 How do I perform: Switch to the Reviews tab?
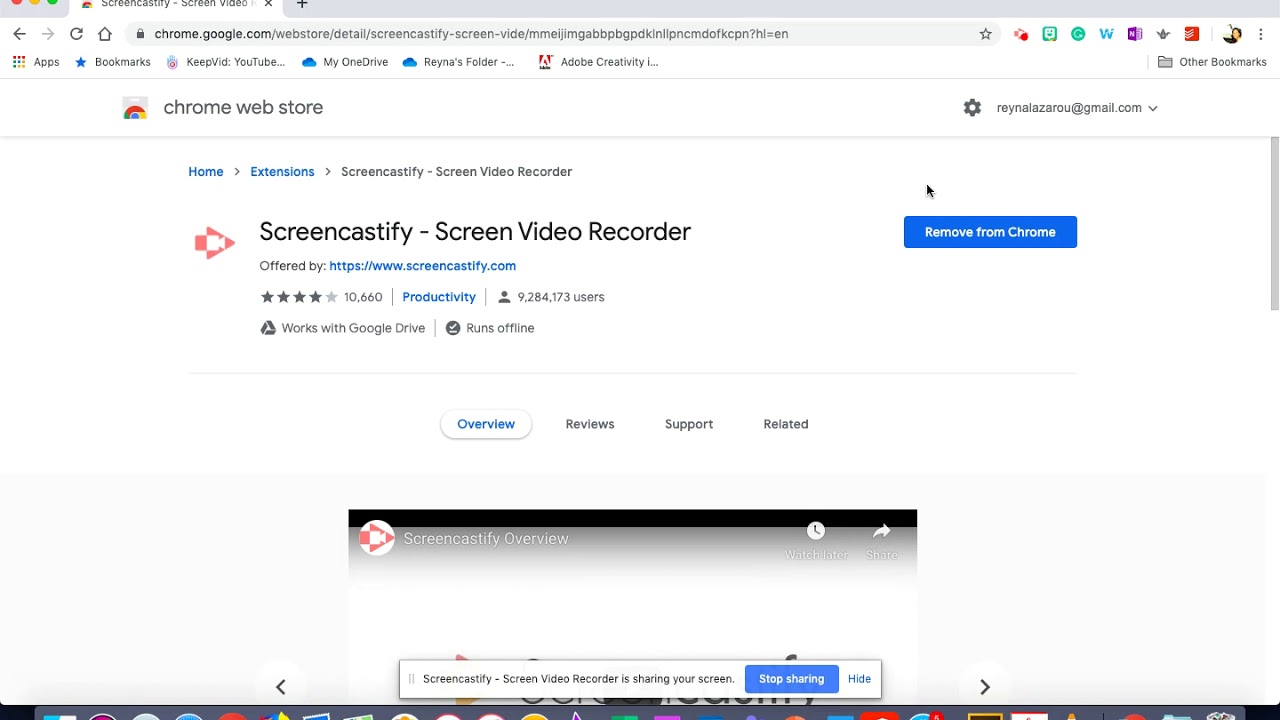click(590, 424)
